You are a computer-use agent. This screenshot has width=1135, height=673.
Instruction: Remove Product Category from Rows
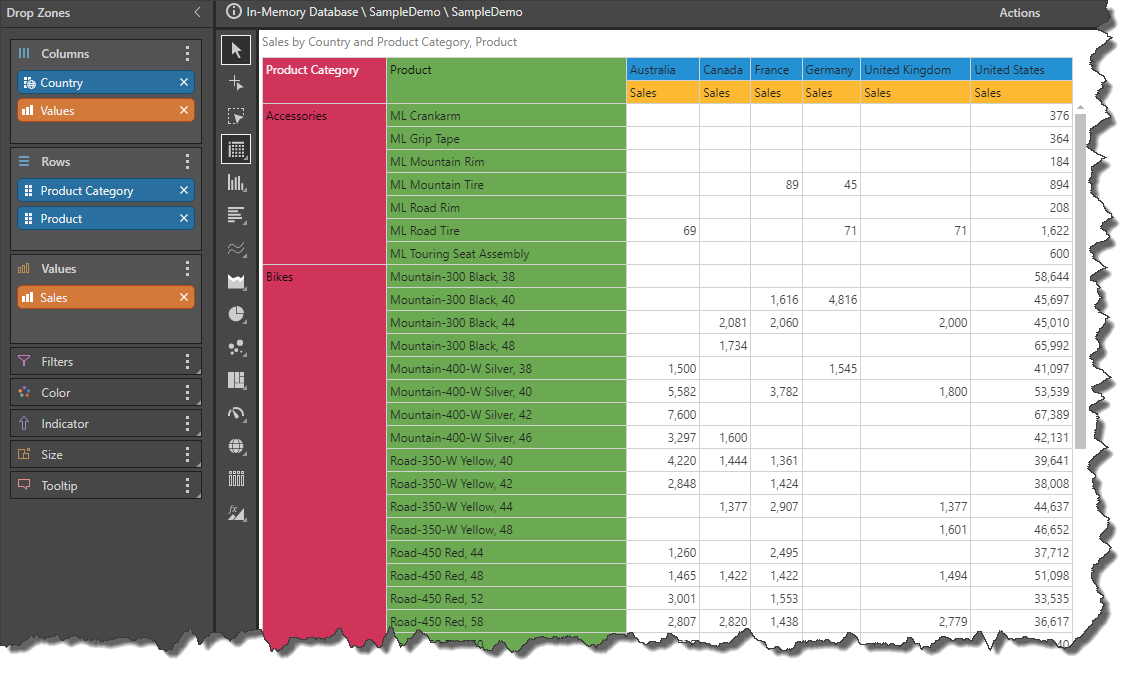(x=184, y=191)
